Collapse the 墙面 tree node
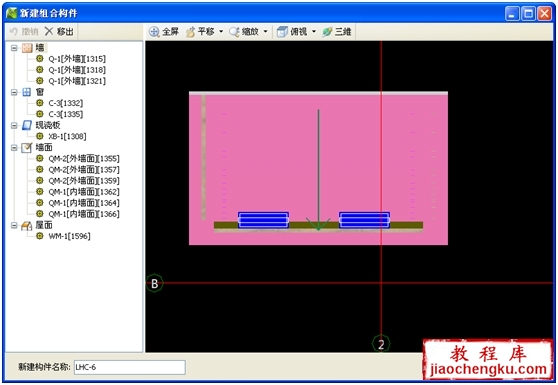Screen dimensions: 558x385 pyautogui.click(x=14, y=147)
